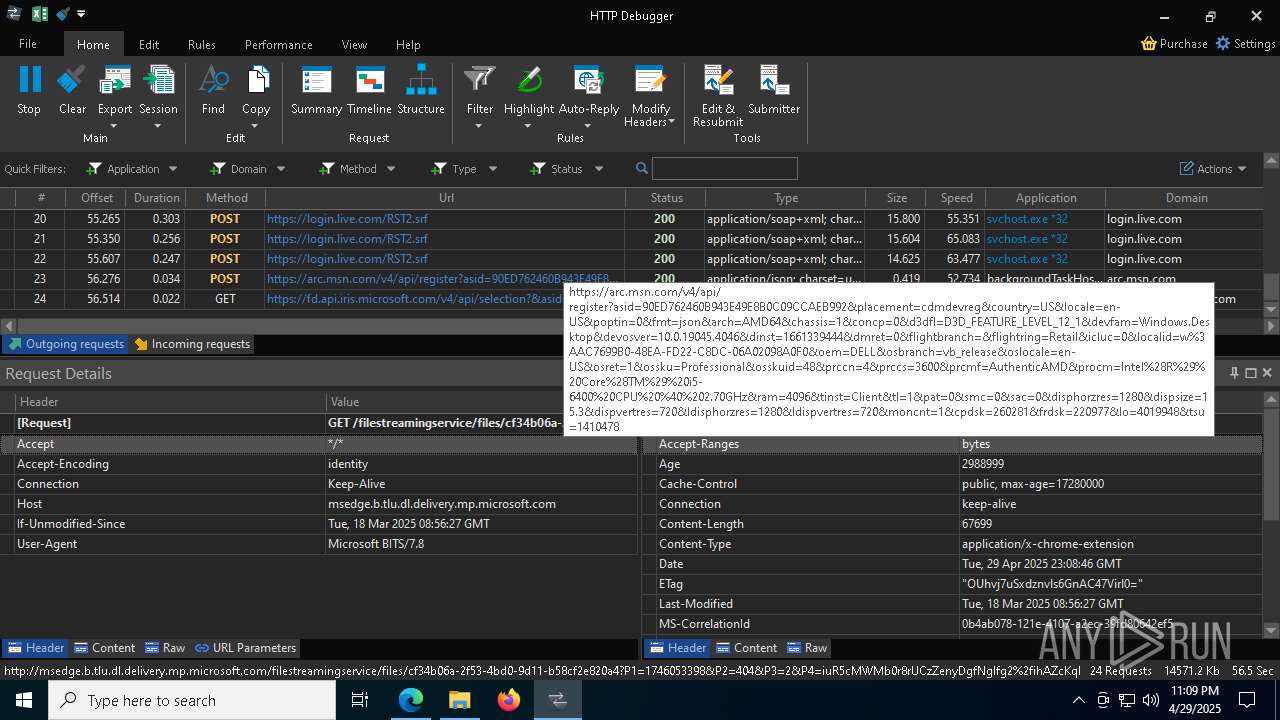
Task: Open Microsoft Edge from taskbar
Action: [411, 700]
